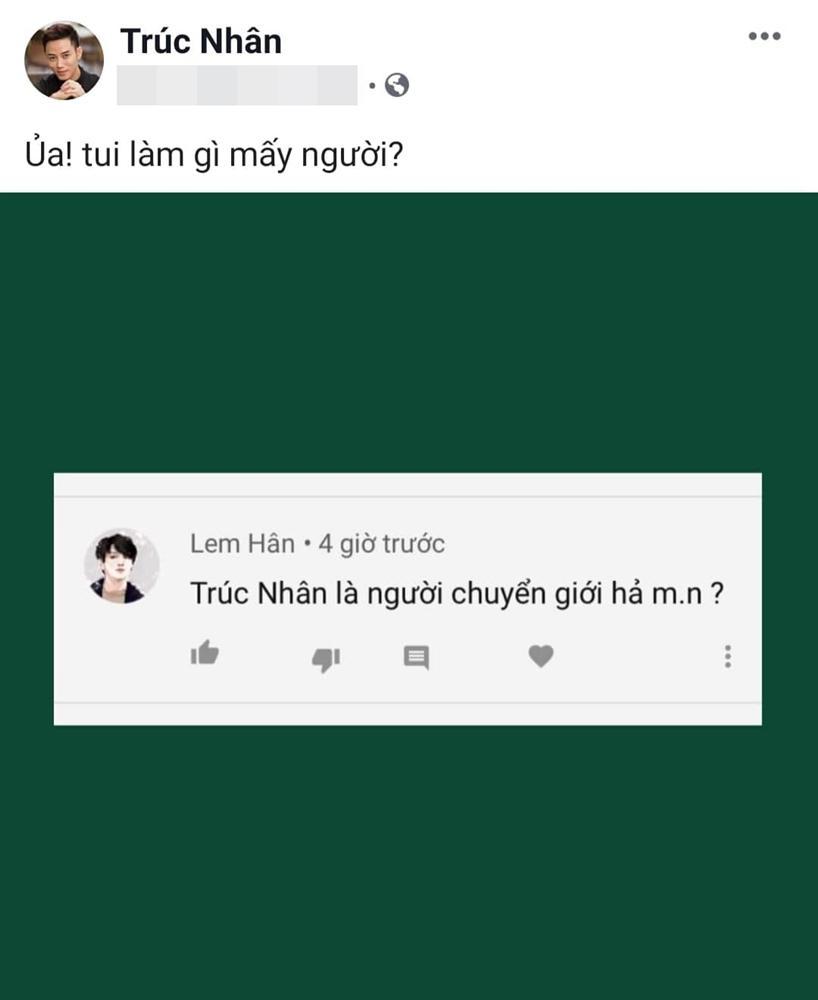Dislike Lem Hân's comment with thumbs-down
The height and width of the screenshot is (1000, 818).
tap(326, 658)
